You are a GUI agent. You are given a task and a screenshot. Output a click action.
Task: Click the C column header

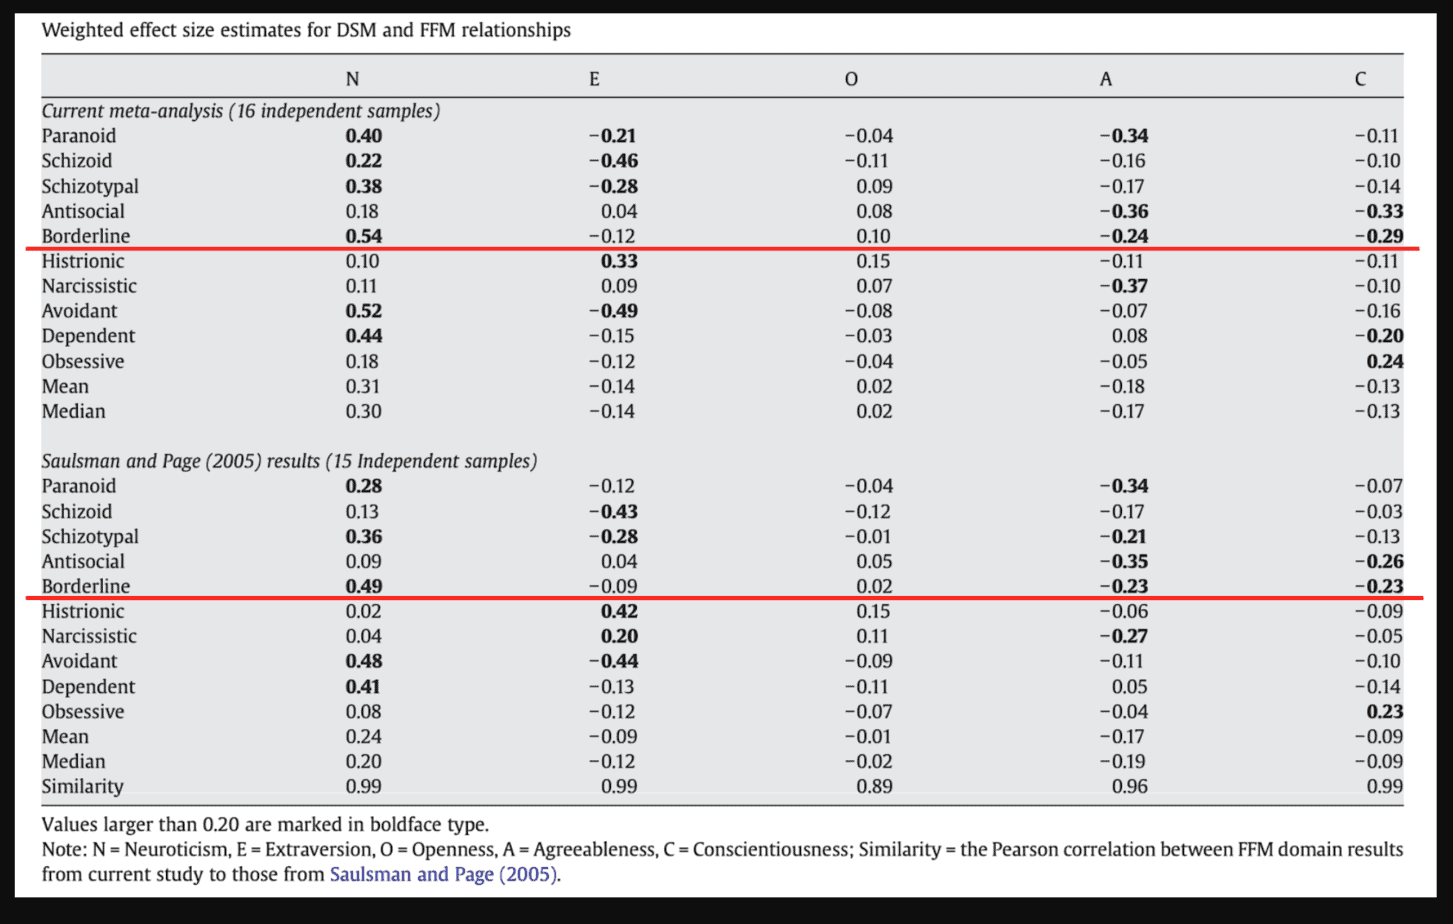coord(1360,79)
